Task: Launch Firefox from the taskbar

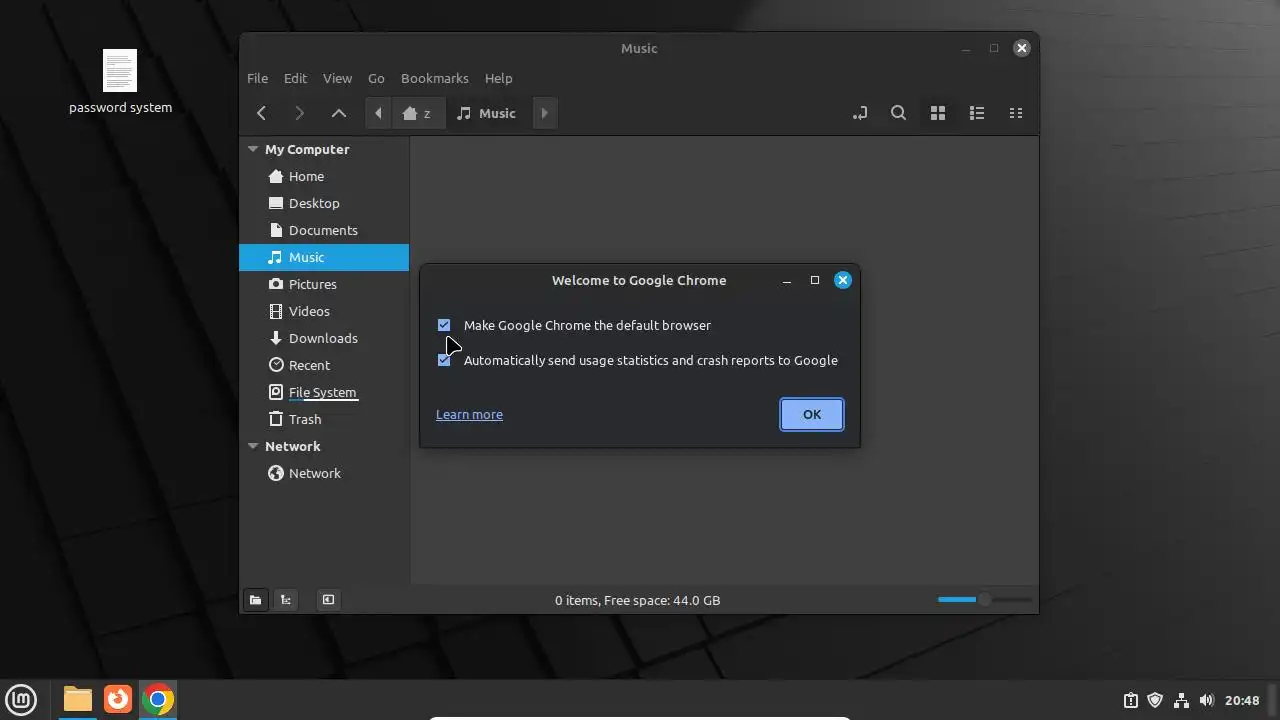Action: (x=118, y=699)
